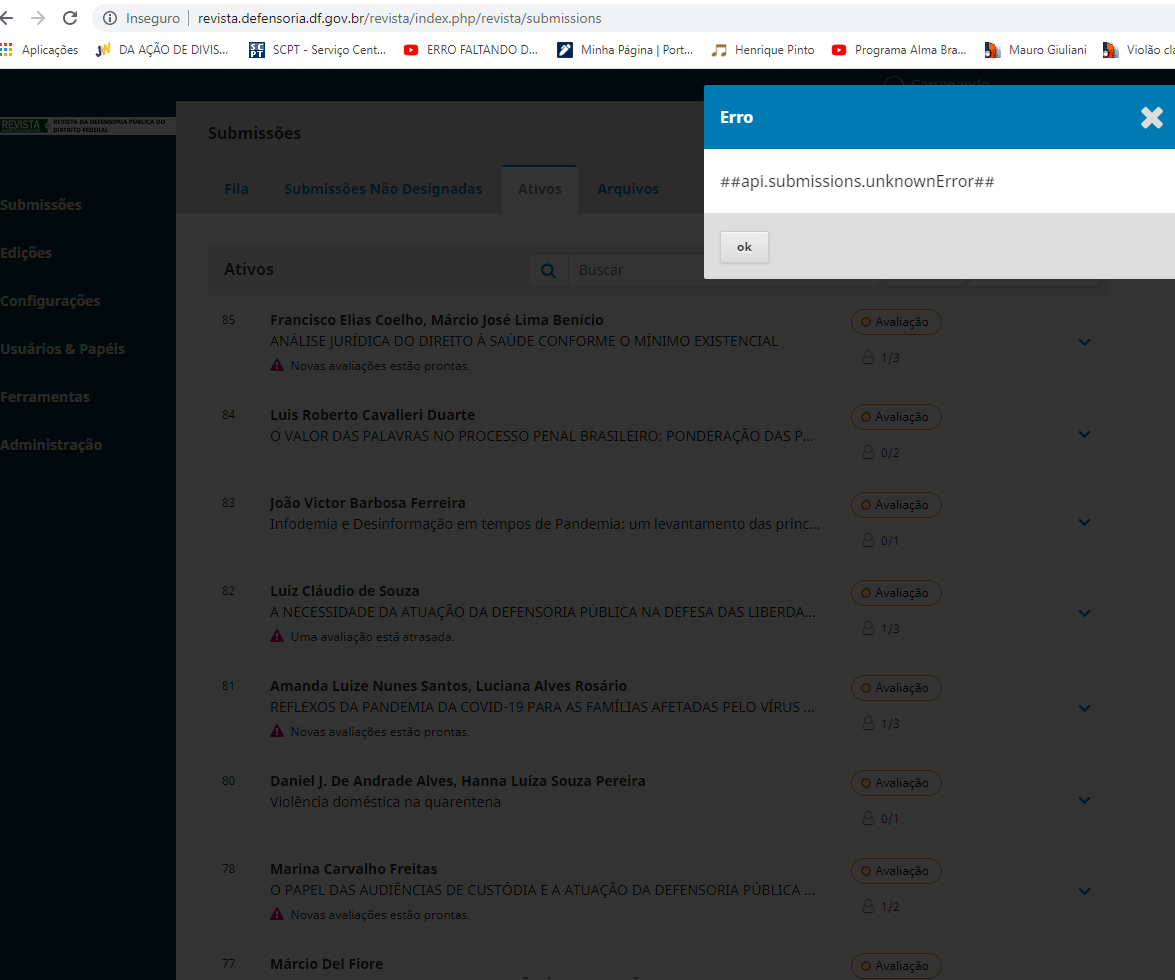Expand submission 80 Violência doméstica chevron
This screenshot has height=980, width=1175.
point(1084,800)
